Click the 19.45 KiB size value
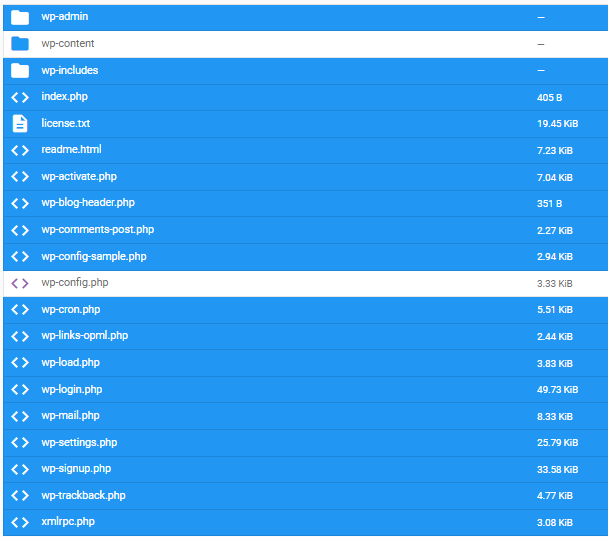 point(558,124)
